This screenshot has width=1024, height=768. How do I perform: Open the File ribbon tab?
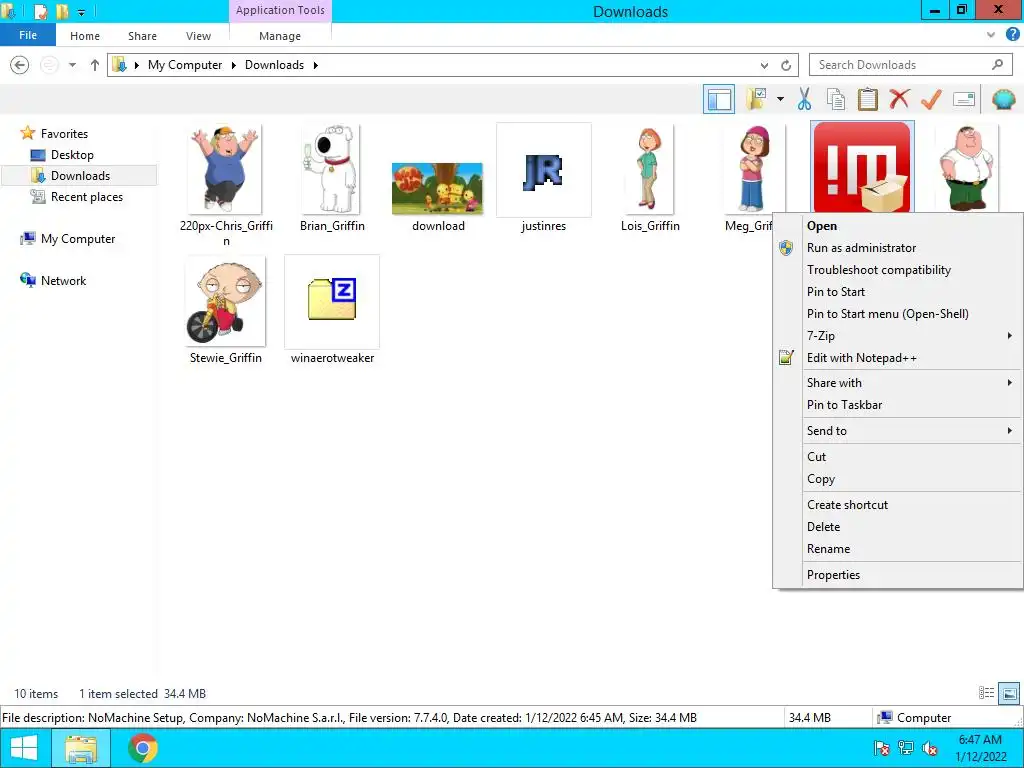tap(27, 35)
